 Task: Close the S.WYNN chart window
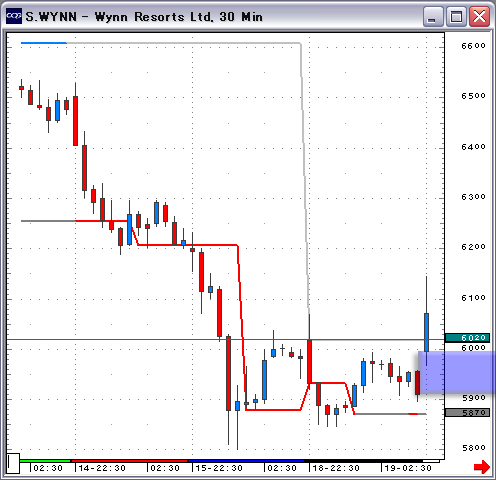tap(479, 16)
